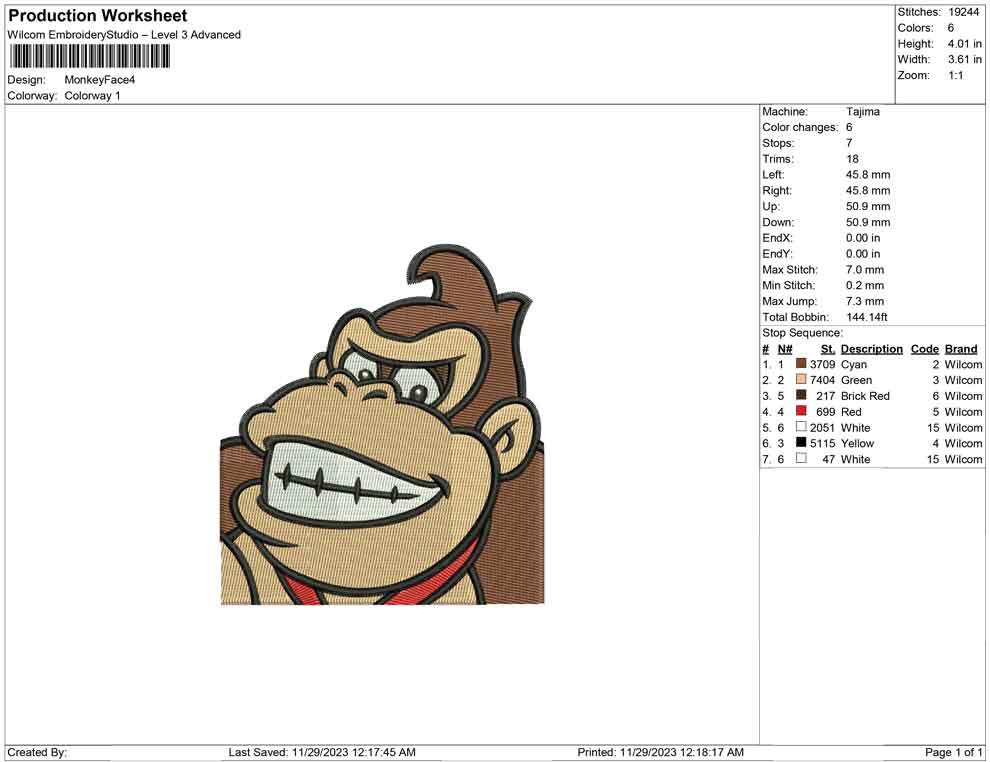
Task: Click the Stitches value '19244'
Action: click(963, 12)
